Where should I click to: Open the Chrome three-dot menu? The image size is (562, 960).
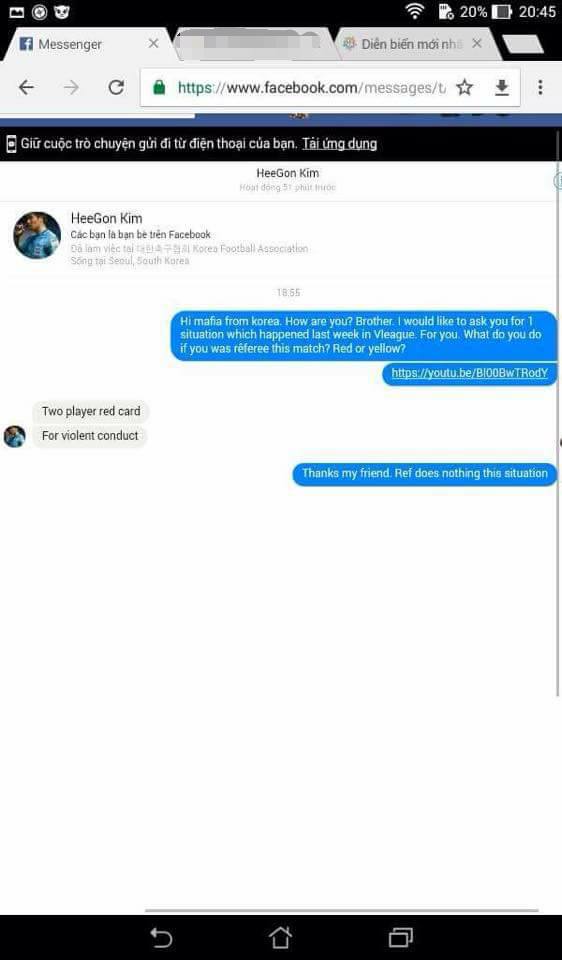540,88
